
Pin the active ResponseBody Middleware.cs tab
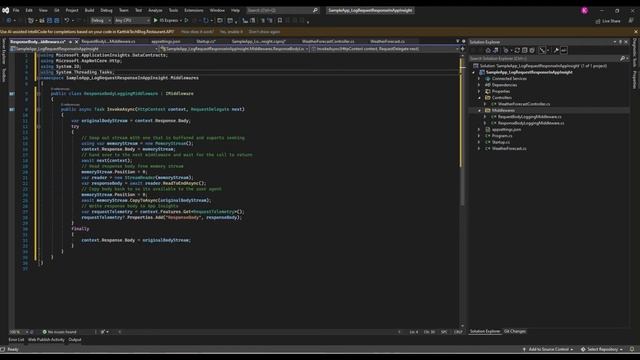click(70, 42)
